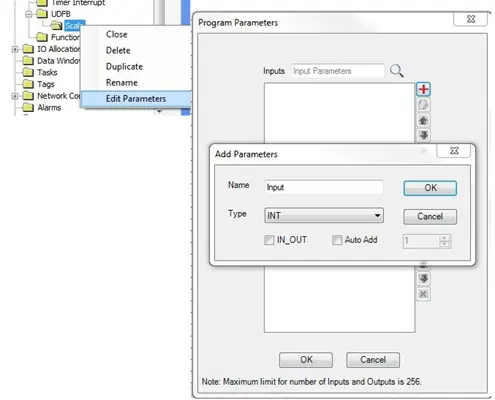Select the Tags item in the tree
Screen dimensions: 495x400
tap(46, 84)
